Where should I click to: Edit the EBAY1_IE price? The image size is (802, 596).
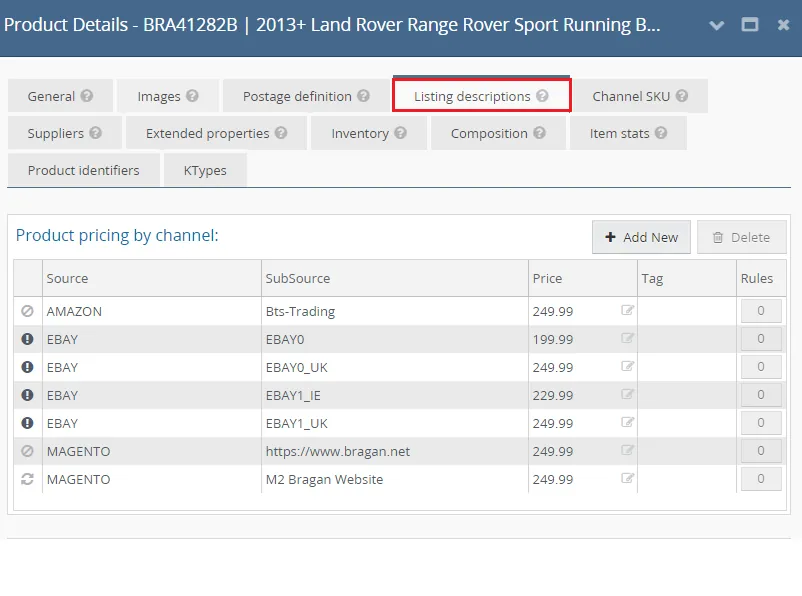pyautogui.click(x=627, y=394)
